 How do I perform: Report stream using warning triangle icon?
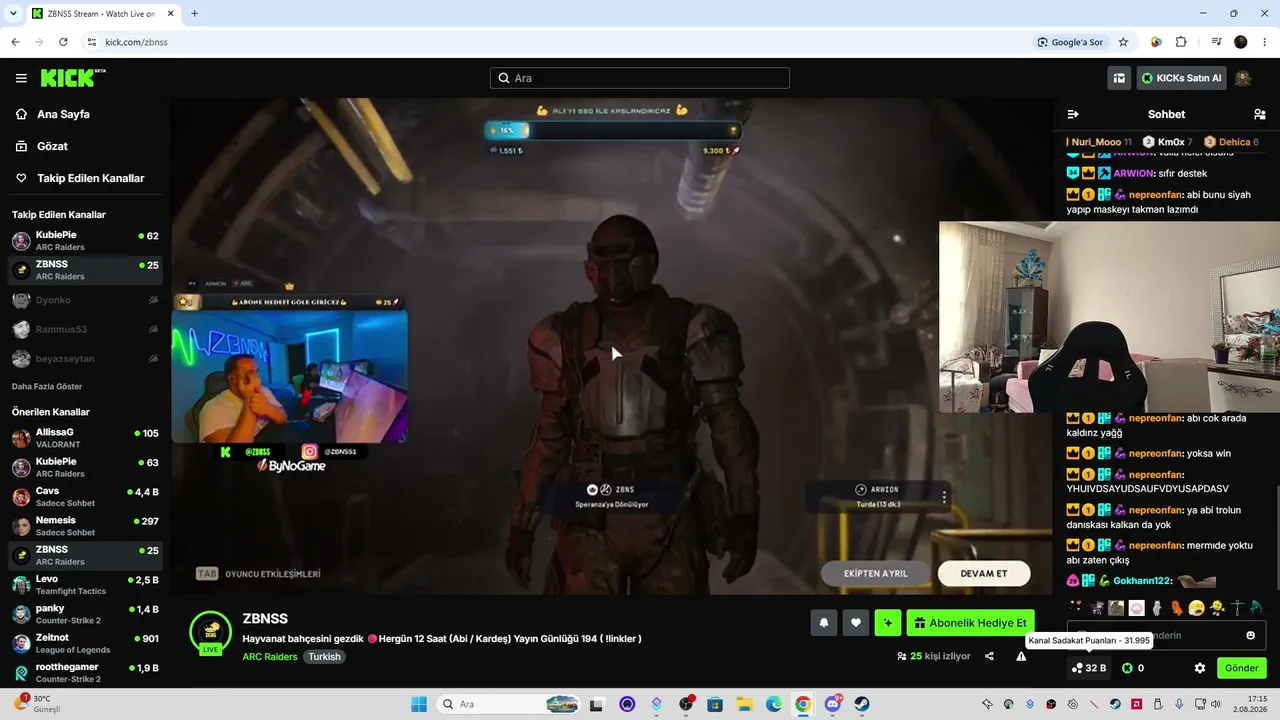pyautogui.click(x=1021, y=656)
